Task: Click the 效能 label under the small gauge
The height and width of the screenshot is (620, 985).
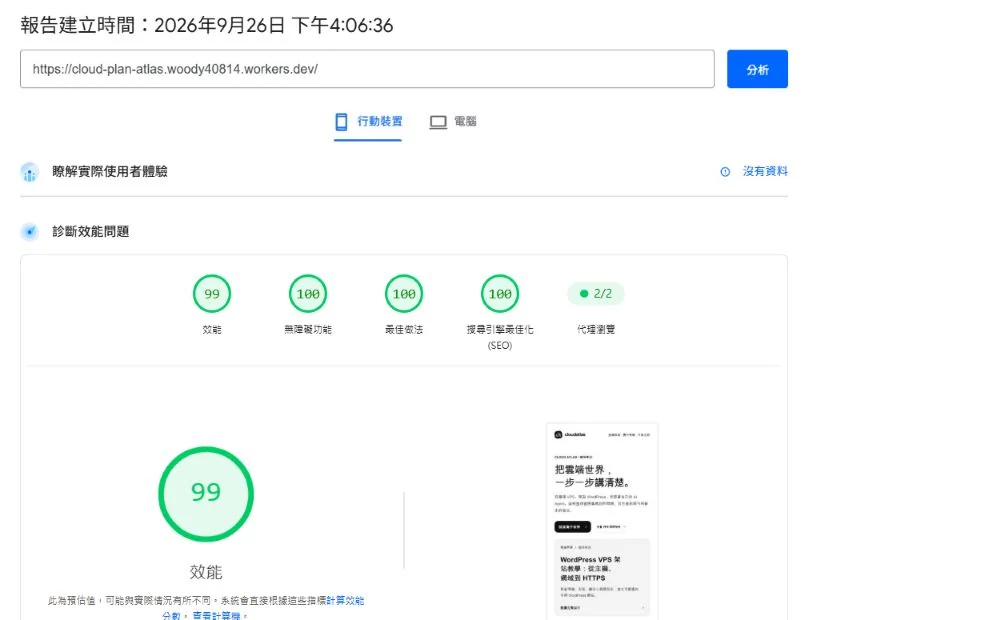Action: 212,329
